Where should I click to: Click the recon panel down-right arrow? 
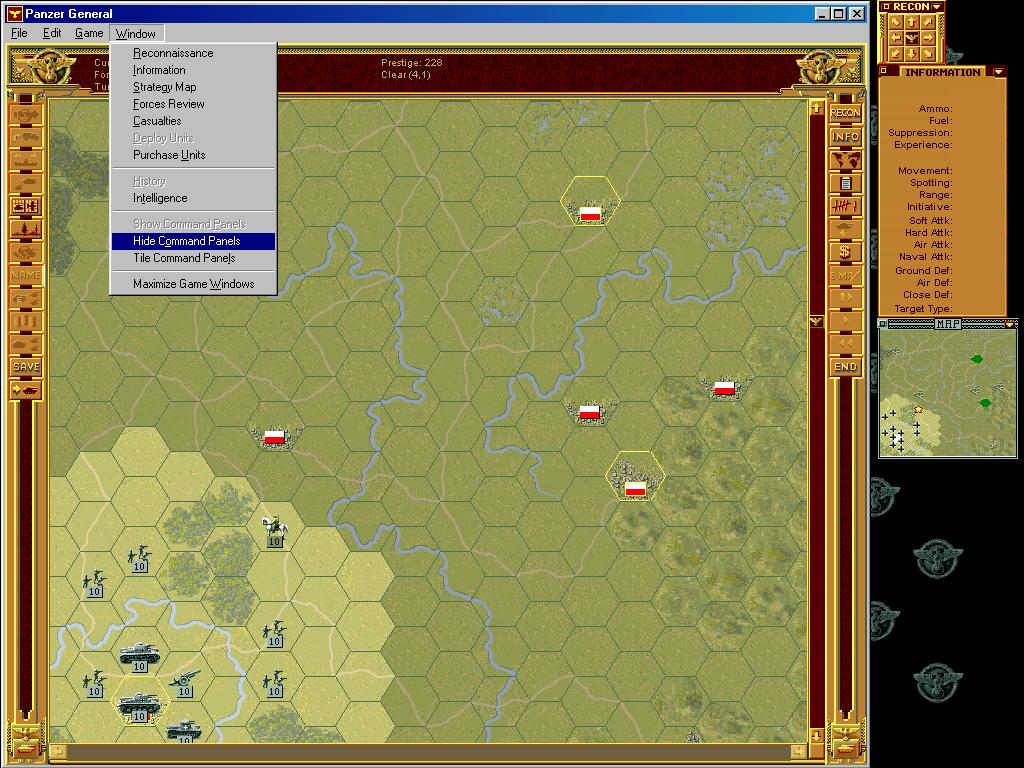point(928,54)
